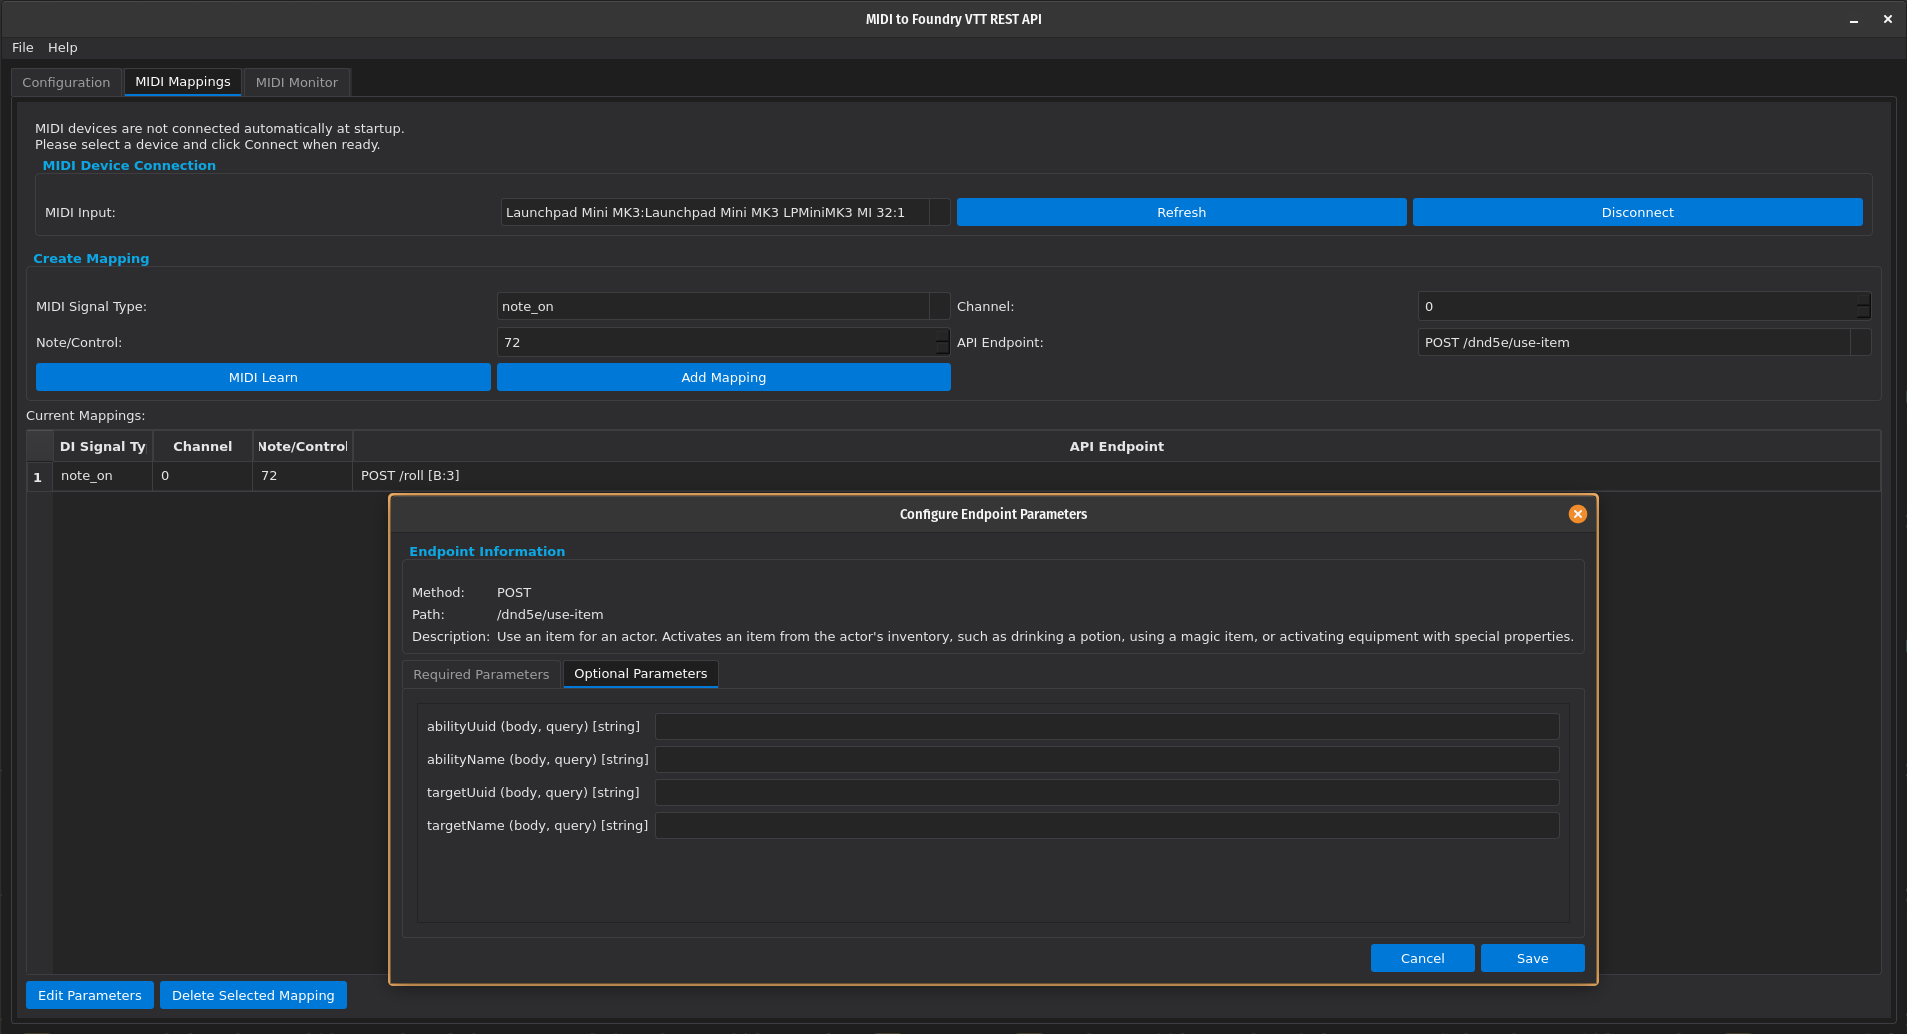Open the File menu
This screenshot has width=1907, height=1034.
[22, 47]
